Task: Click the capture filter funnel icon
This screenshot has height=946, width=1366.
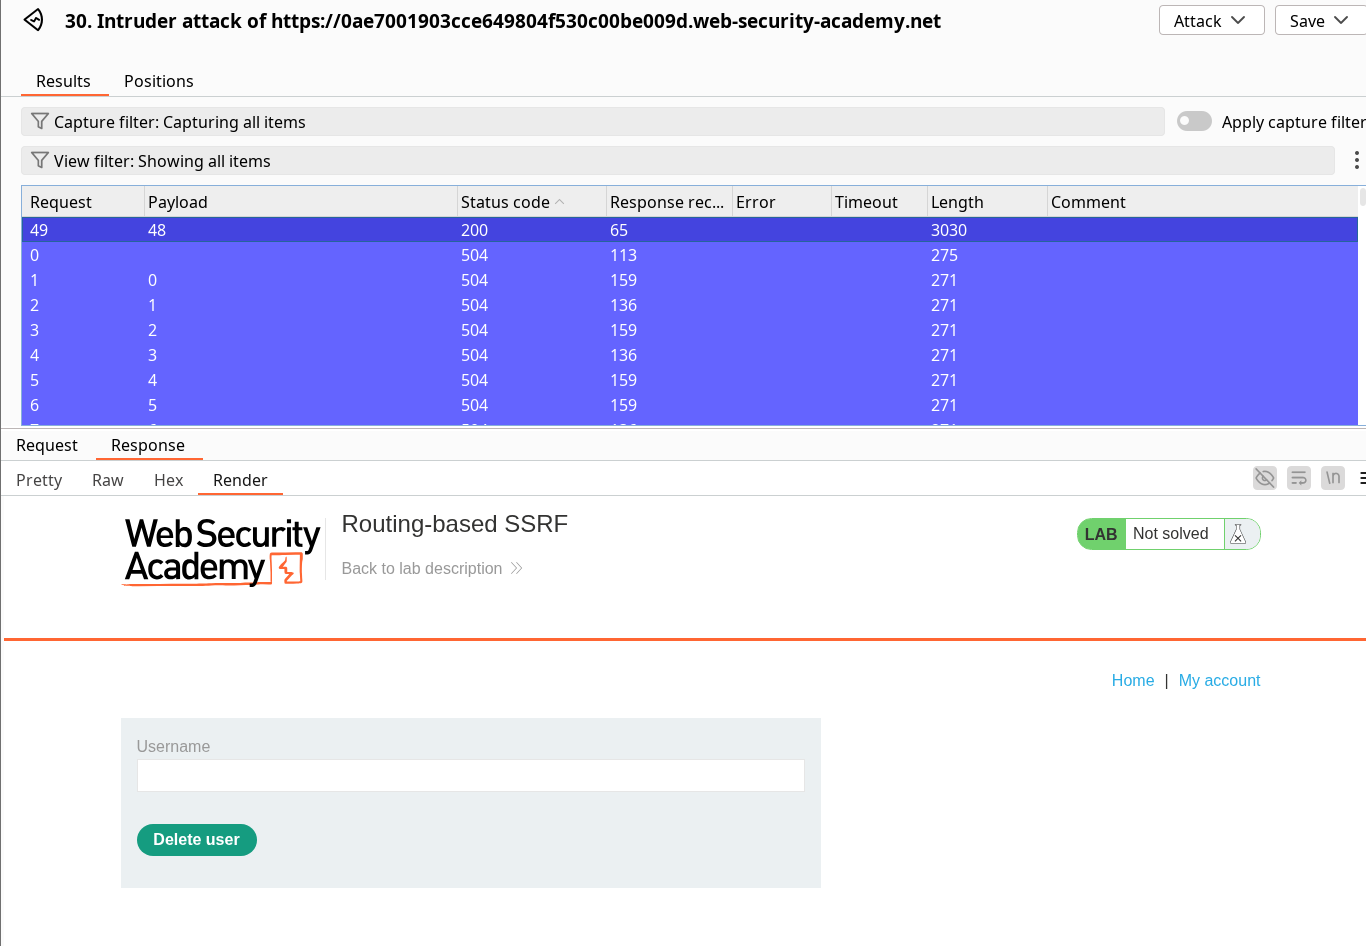Action: pos(40,121)
